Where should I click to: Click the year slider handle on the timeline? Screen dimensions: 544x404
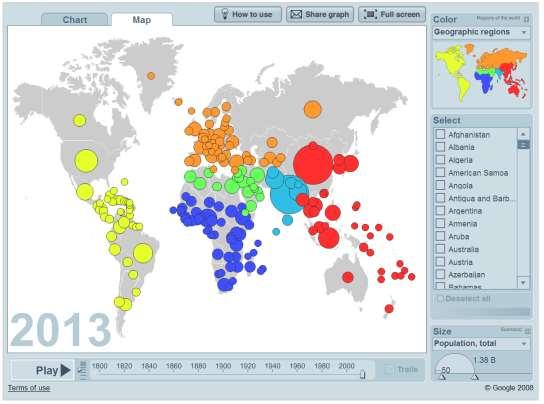click(x=363, y=374)
